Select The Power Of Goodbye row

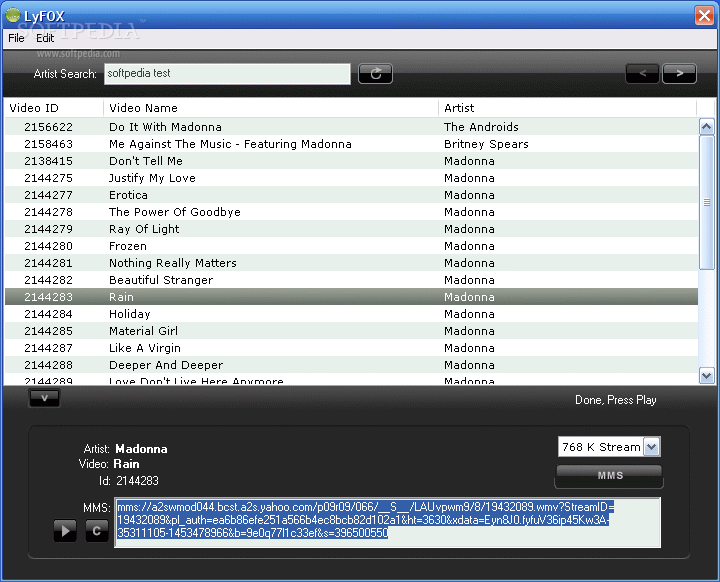pyautogui.click(x=351, y=212)
